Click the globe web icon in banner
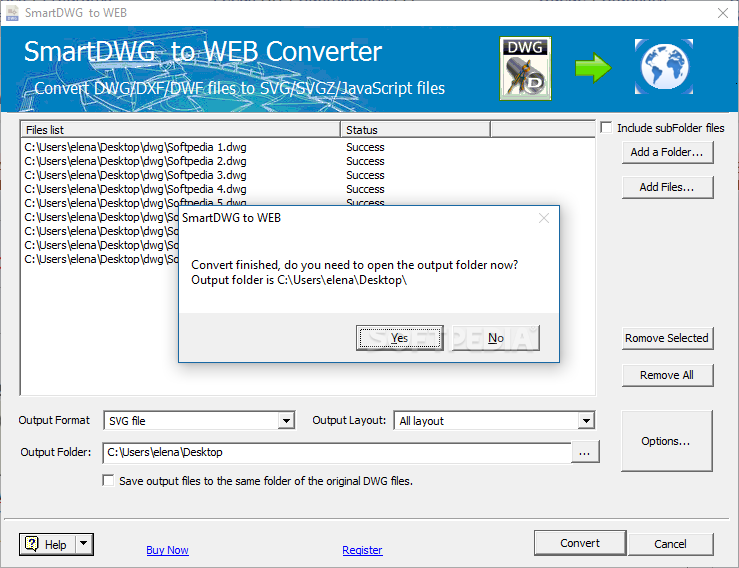This screenshot has width=739, height=568. pos(664,66)
